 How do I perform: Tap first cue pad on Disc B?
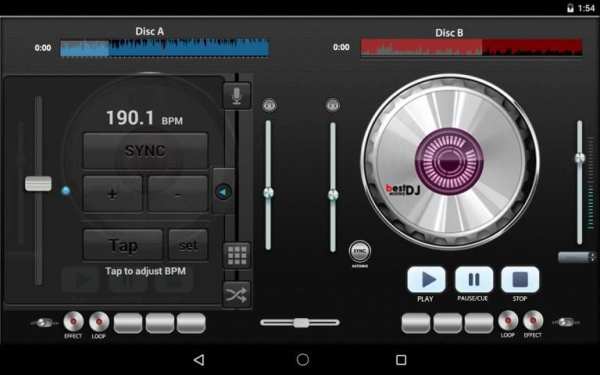416,323
